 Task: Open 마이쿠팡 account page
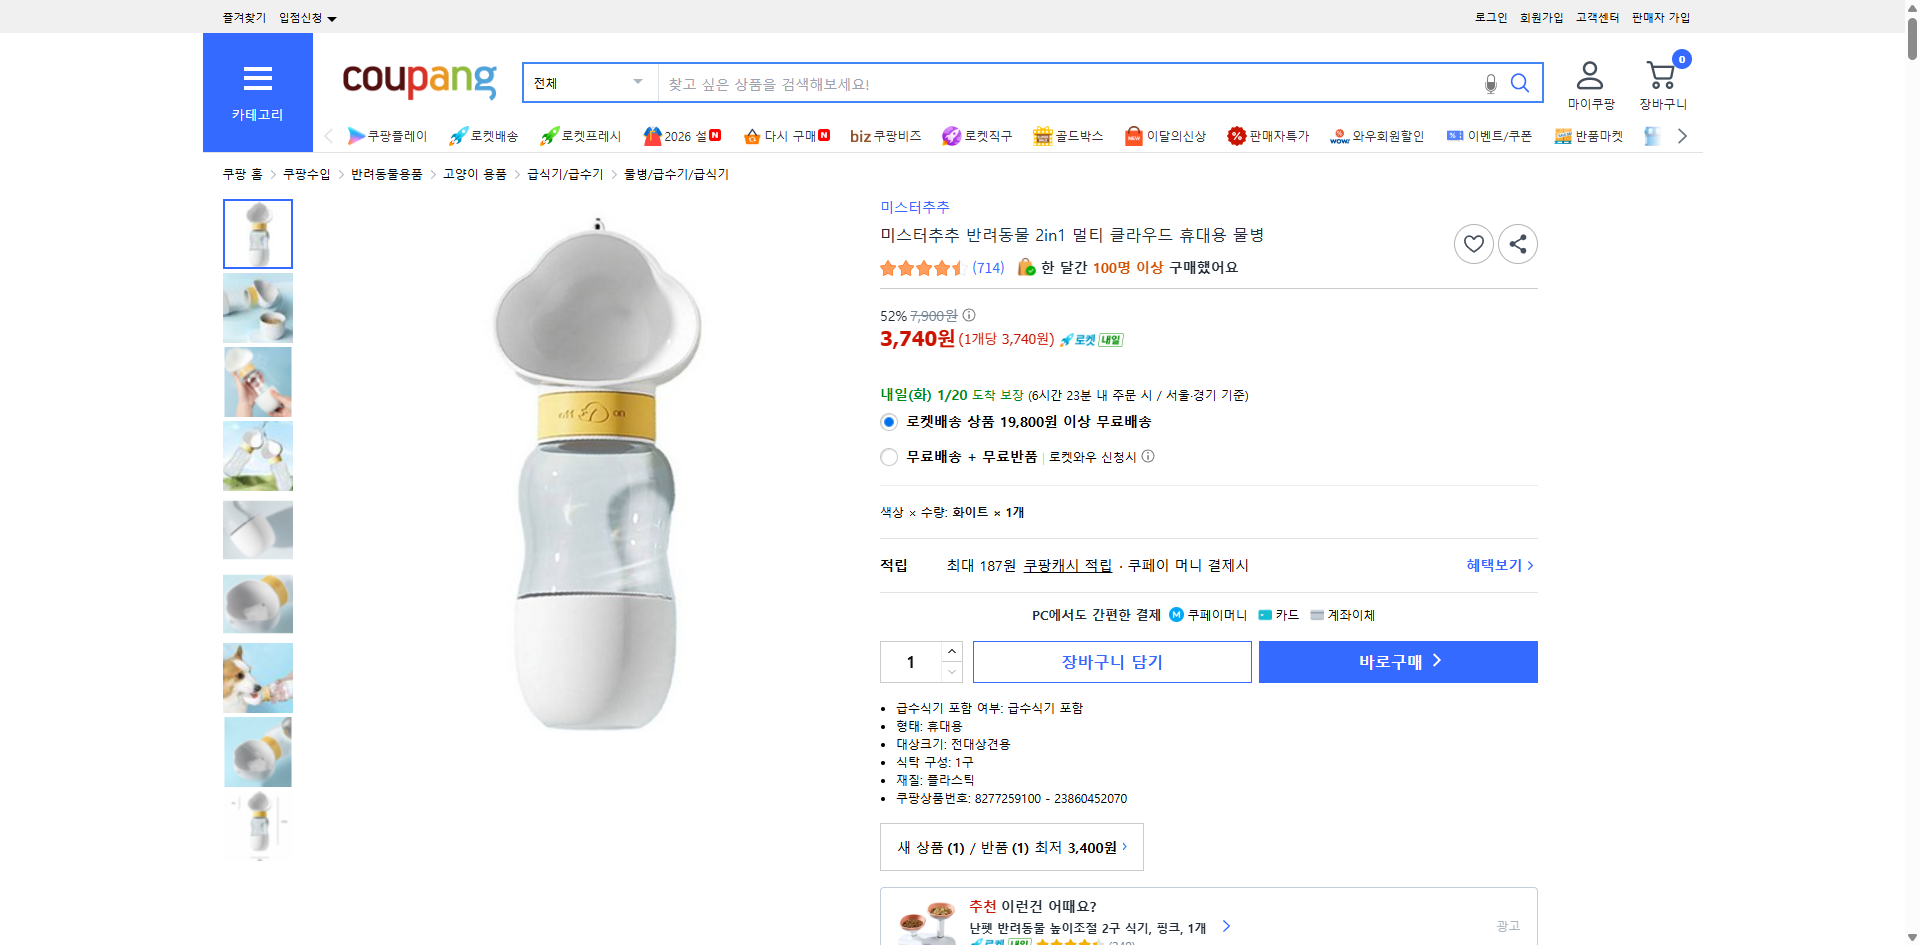[1588, 80]
